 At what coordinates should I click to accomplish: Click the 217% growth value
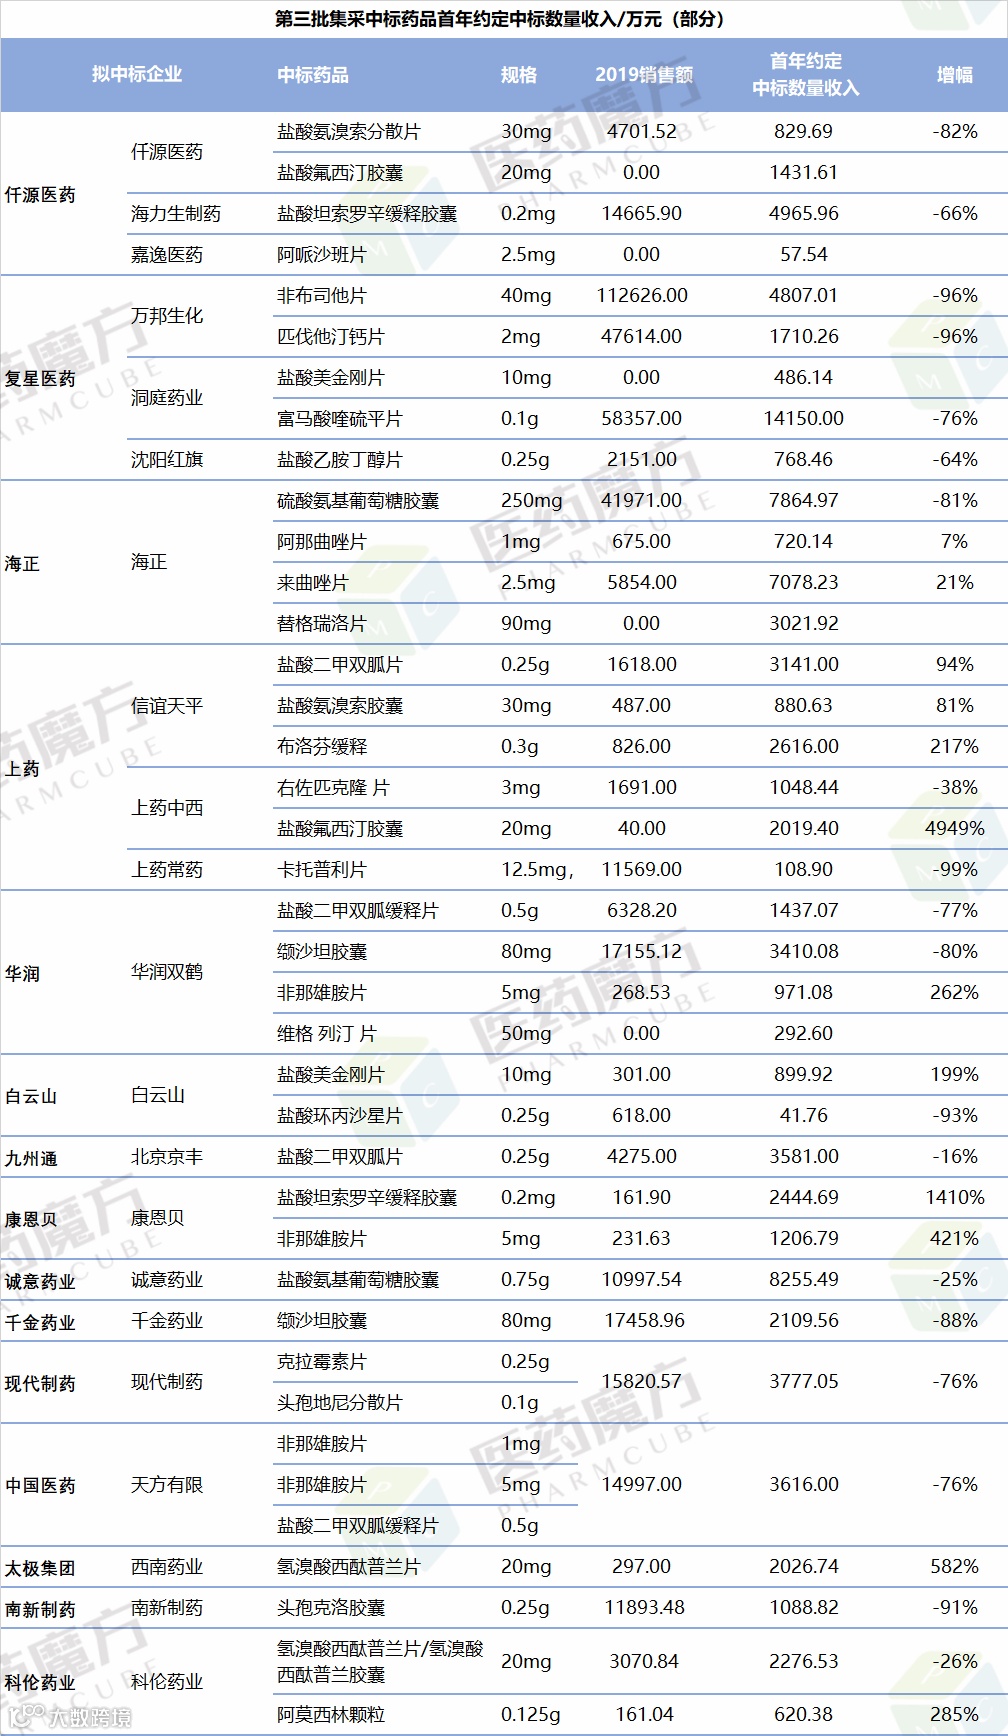pyautogui.click(x=955, y=746)
